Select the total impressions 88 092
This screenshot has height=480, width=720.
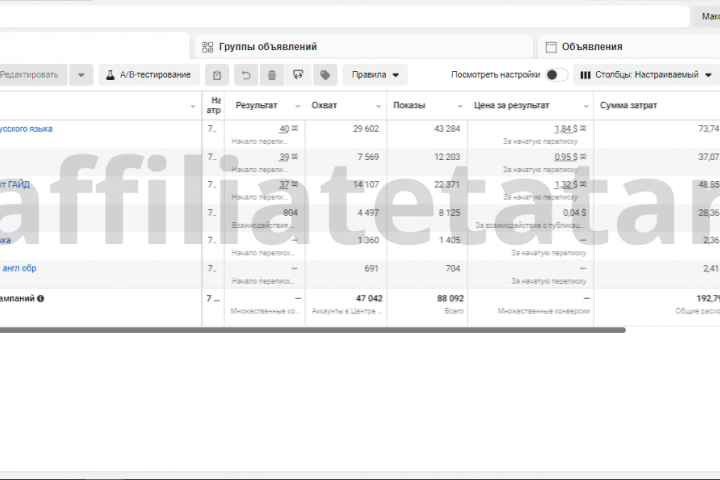pyautogui.click(x=450, y=299)
